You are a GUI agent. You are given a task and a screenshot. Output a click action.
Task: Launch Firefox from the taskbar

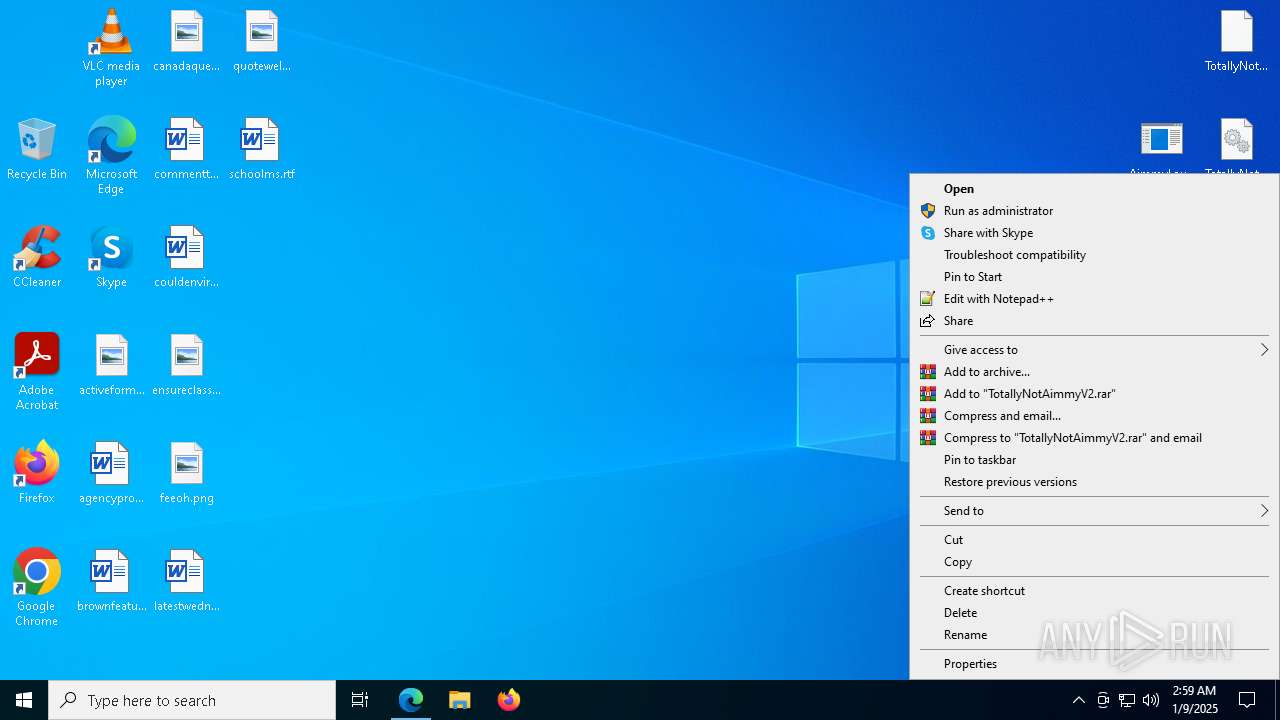pos(508,700)
